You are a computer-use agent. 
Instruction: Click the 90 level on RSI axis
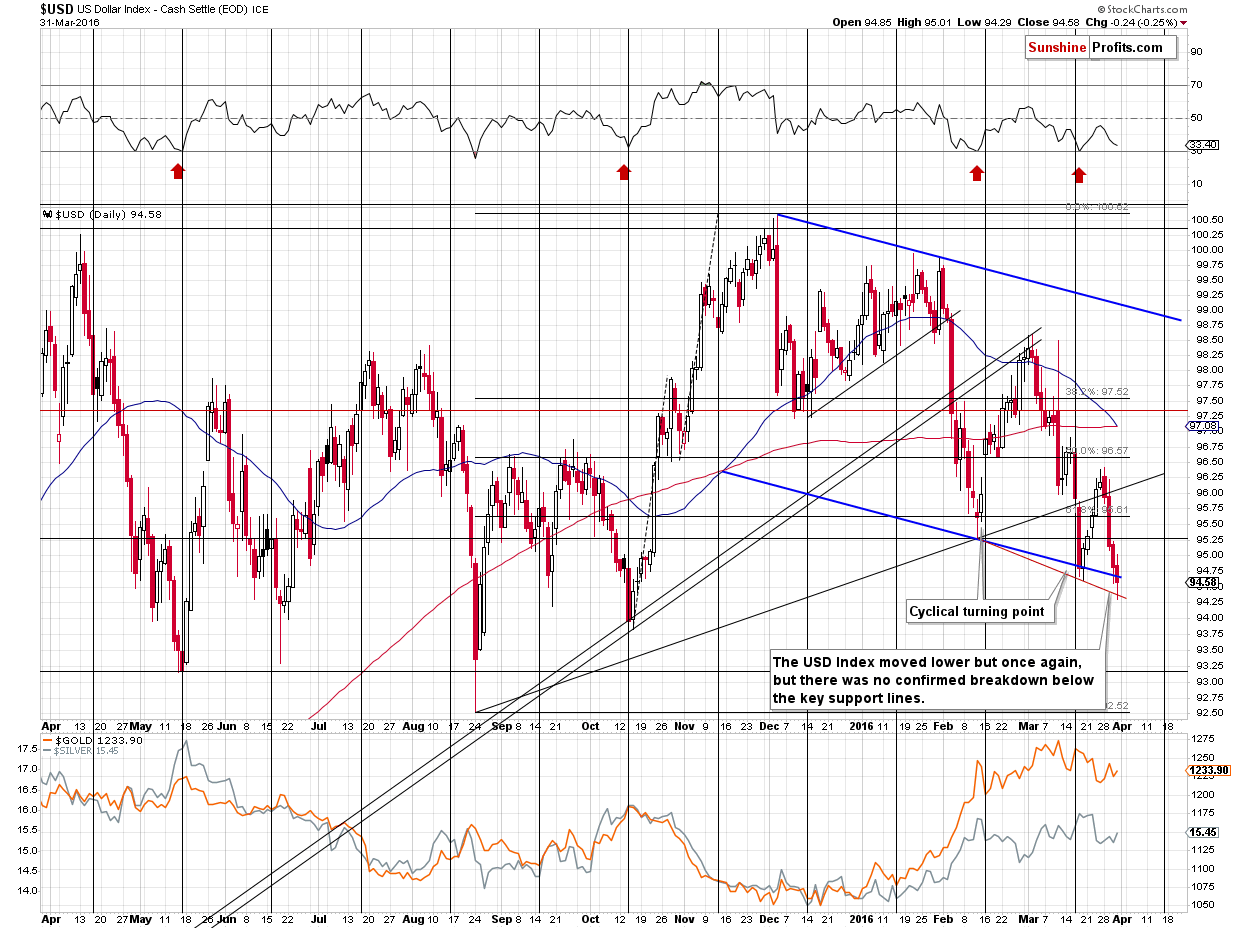[x=1196, y=52]
